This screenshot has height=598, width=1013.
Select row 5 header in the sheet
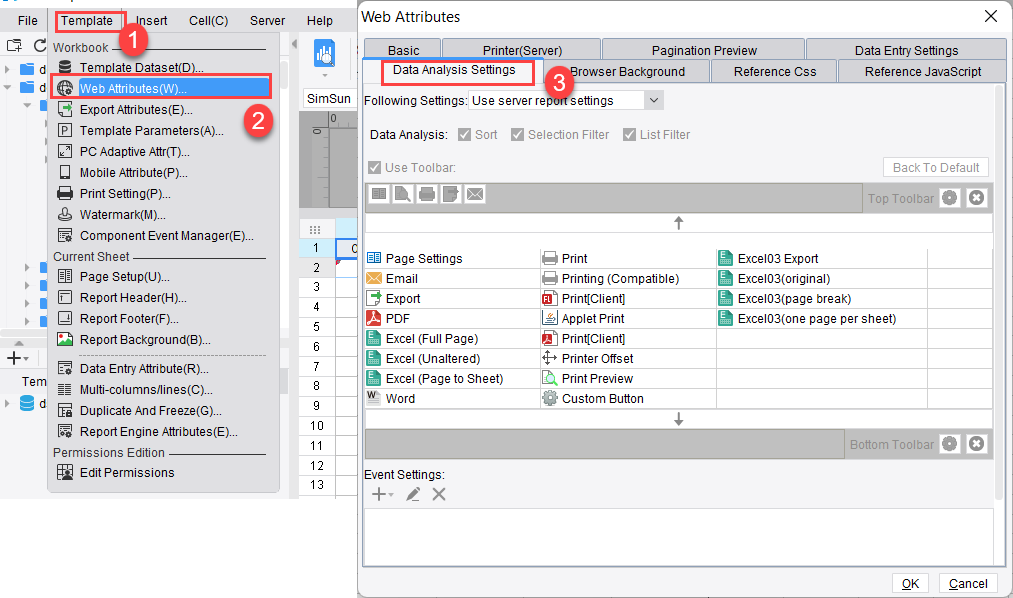coord(316,325)
